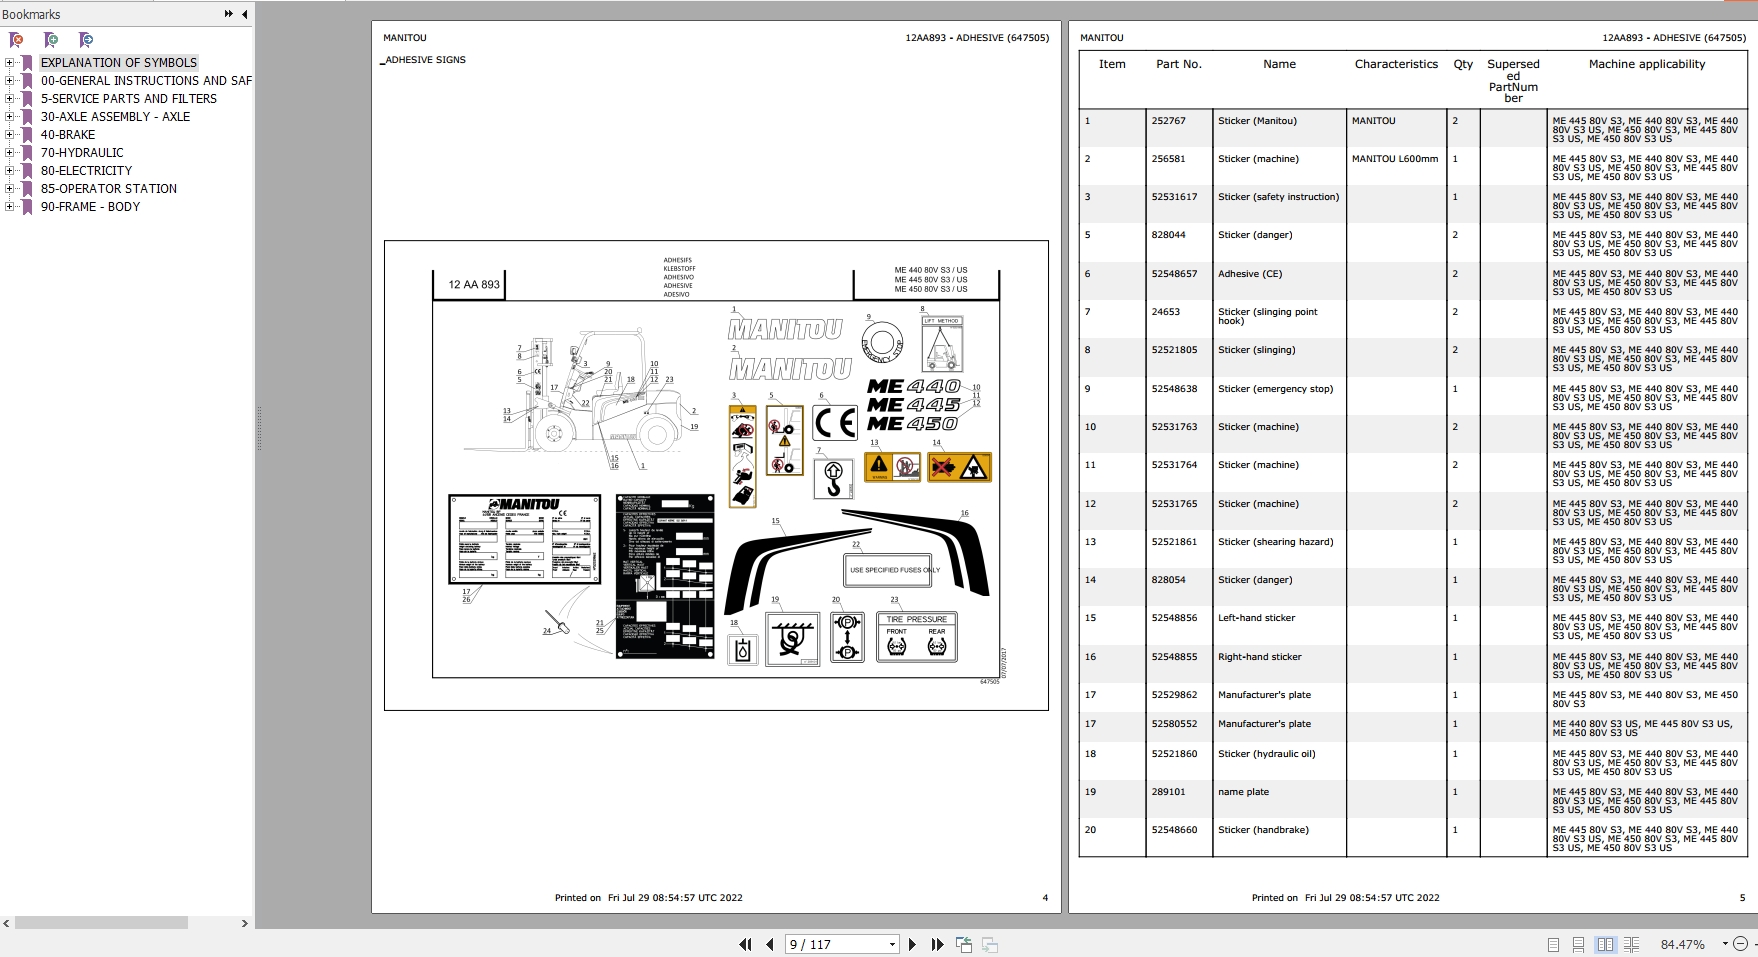
Task: Click the Part No. column header
Action: click(1179, 64)
